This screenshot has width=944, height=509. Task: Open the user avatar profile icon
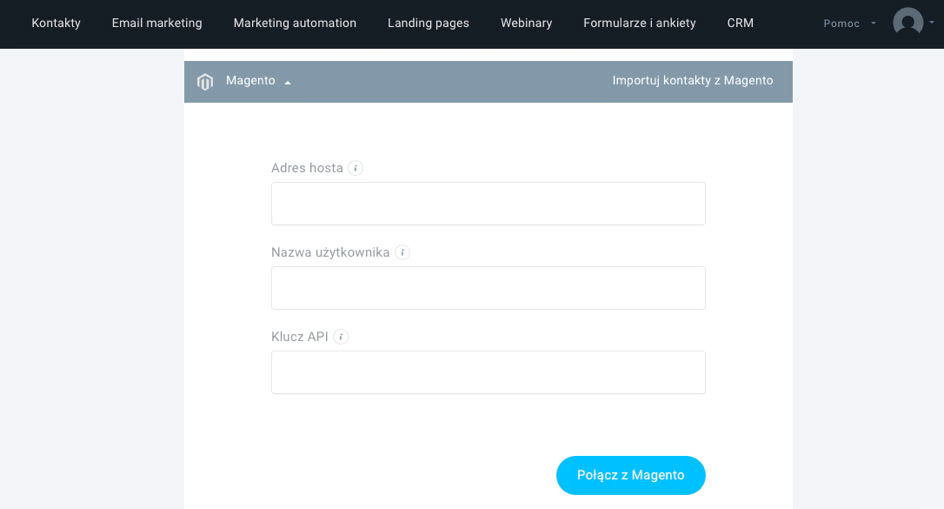[908, 22]
